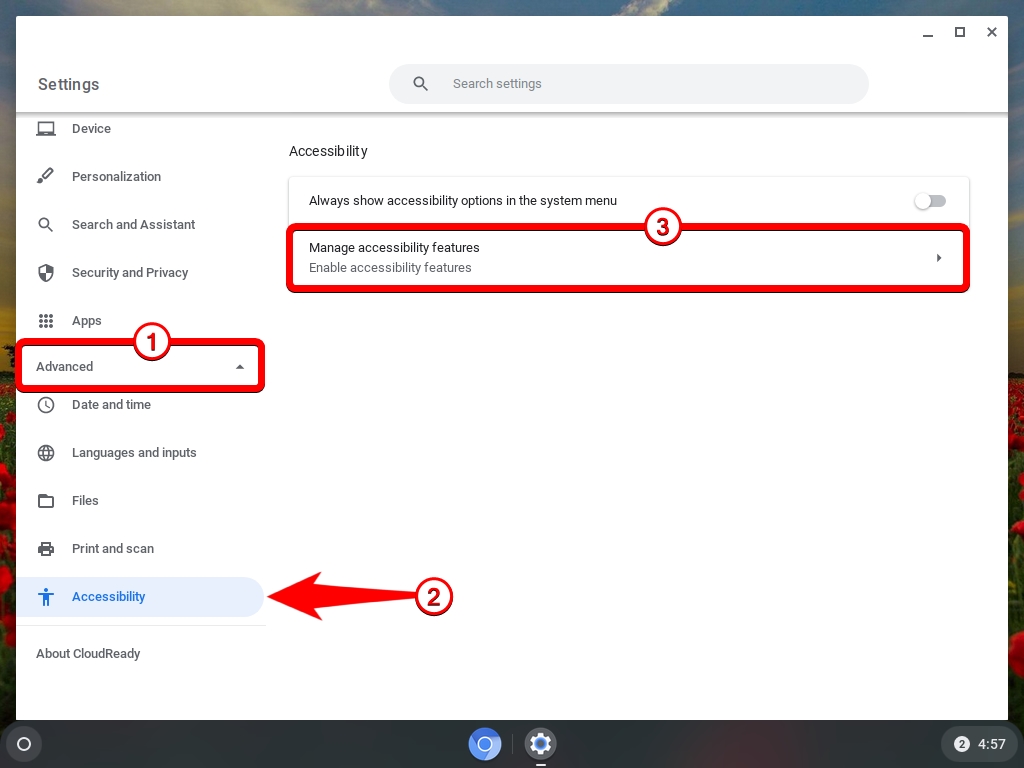
Task: Click the Search and Assistant magnifier icon
Action: [x=46, y=225]
